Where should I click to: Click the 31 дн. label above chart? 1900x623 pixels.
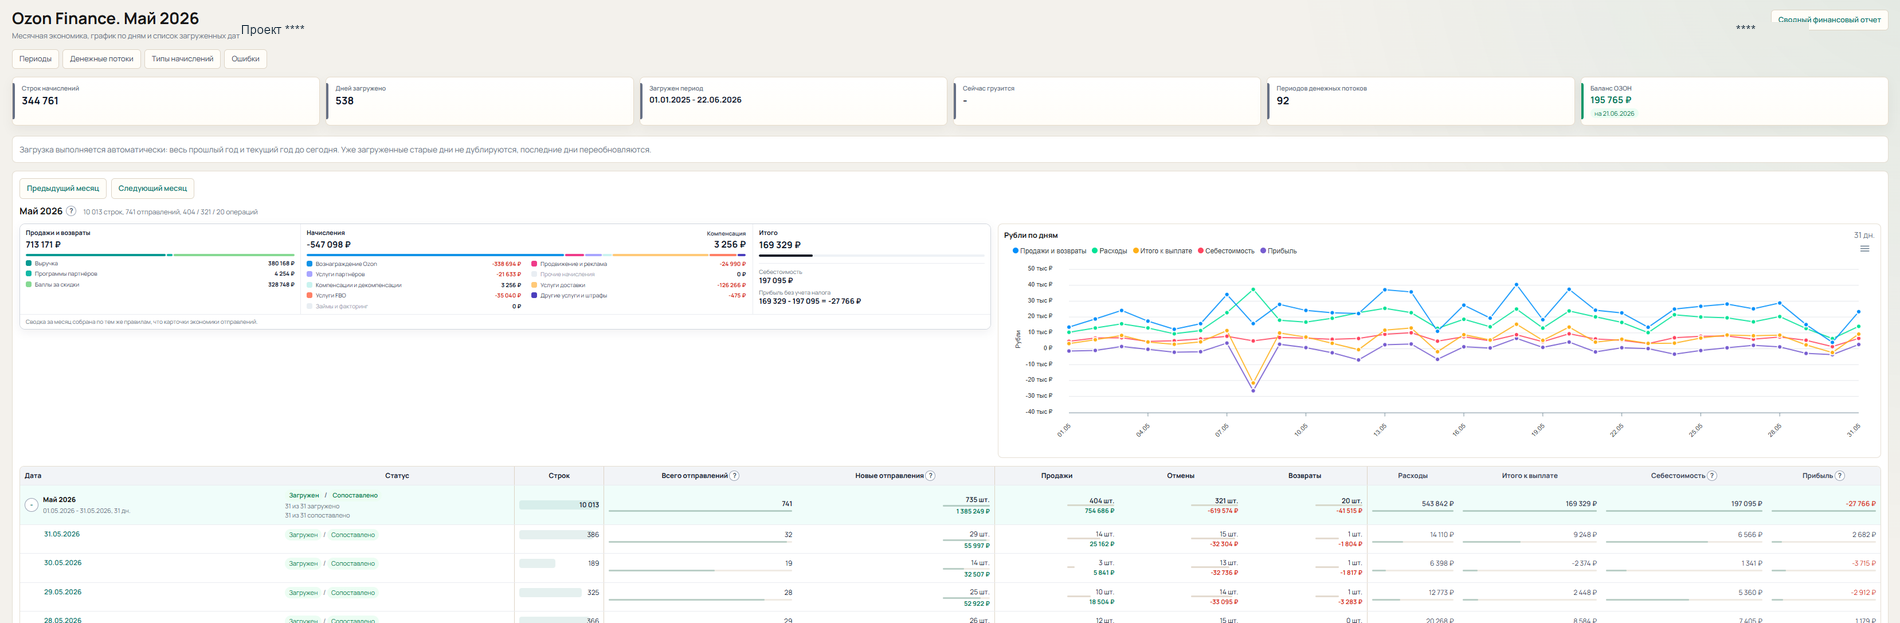point(1864,235)
